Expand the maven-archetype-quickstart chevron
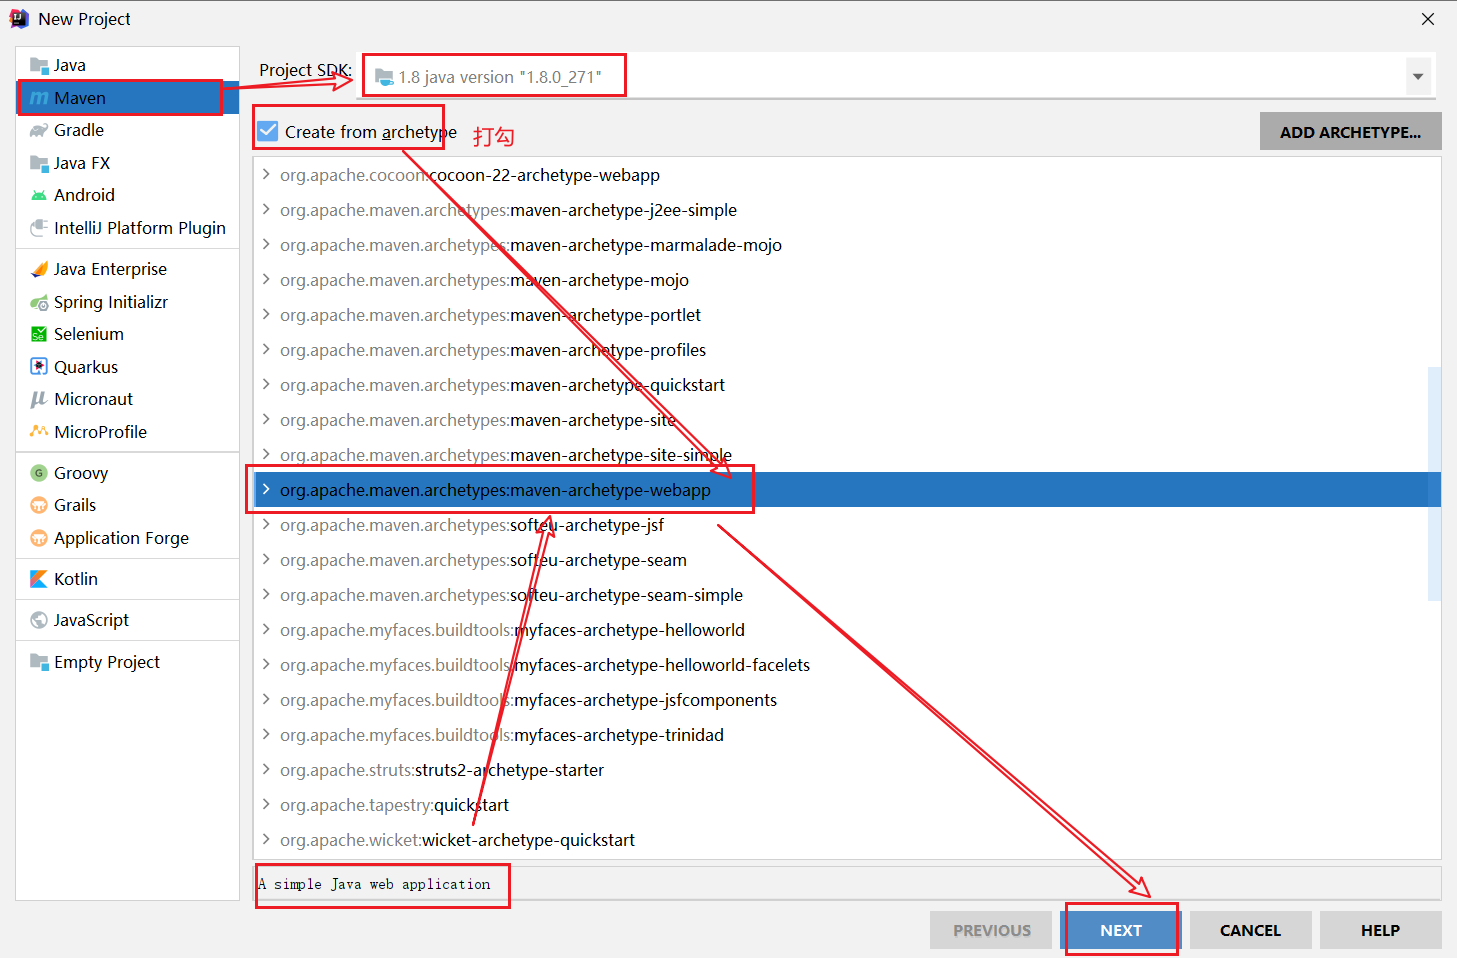Image resolution: width=1457 pixels, height=958 pixels. tap(266, 384)
